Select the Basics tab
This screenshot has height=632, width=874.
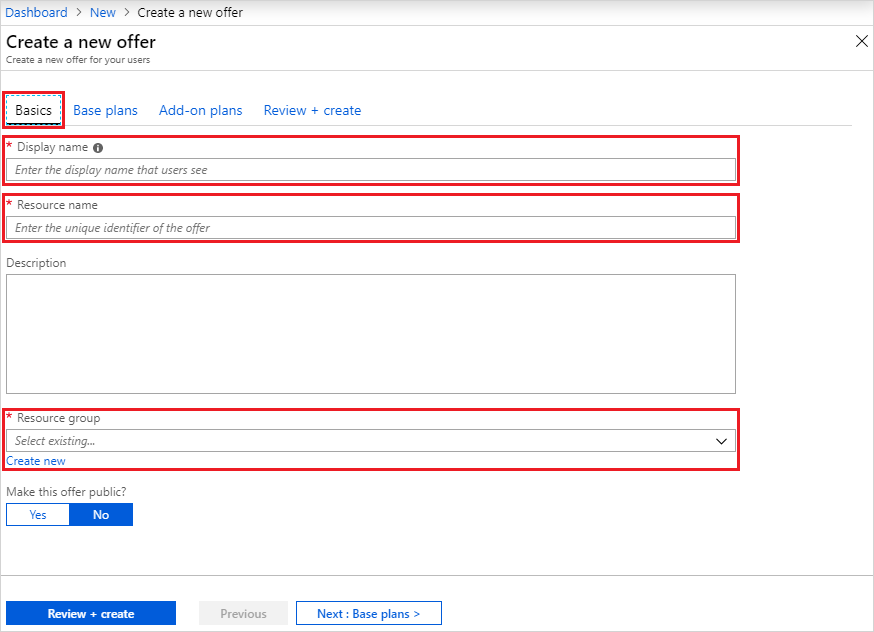point(33,110)
